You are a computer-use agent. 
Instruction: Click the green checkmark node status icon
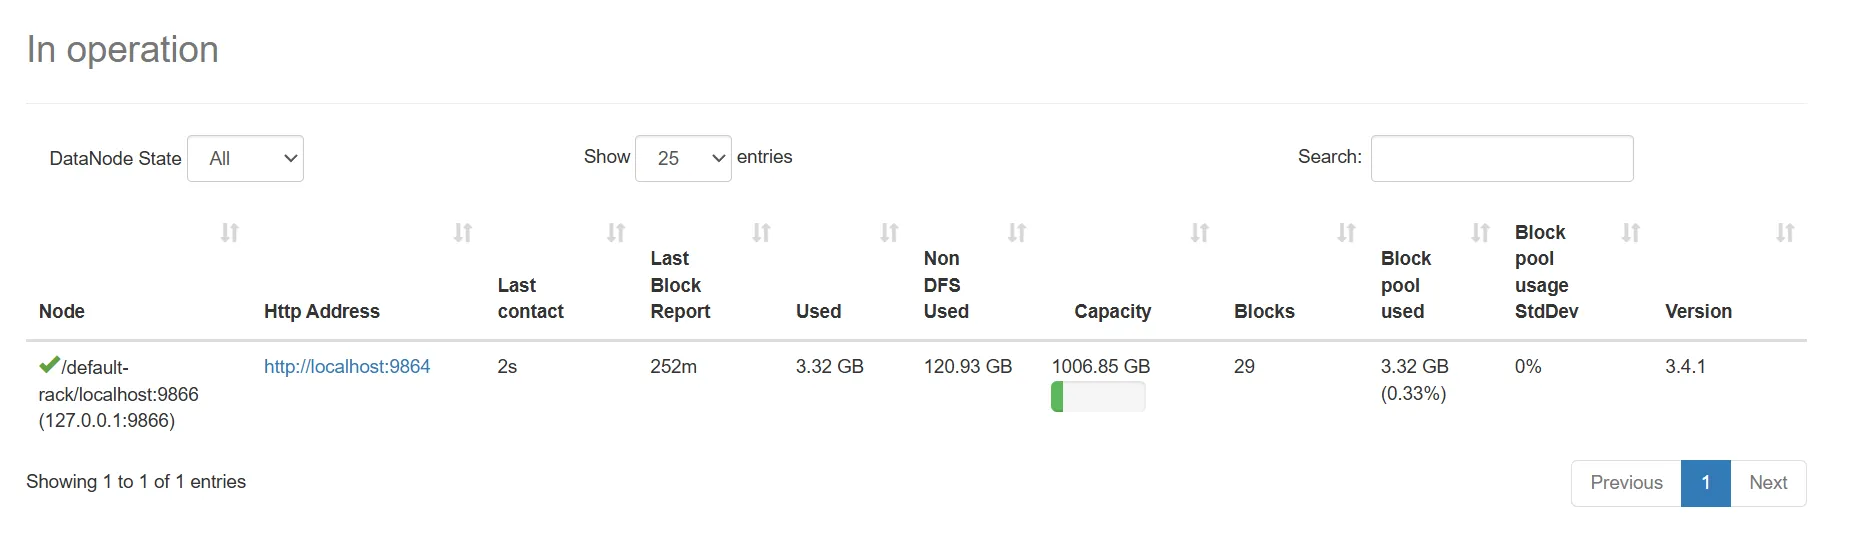(x=49, y=366)
